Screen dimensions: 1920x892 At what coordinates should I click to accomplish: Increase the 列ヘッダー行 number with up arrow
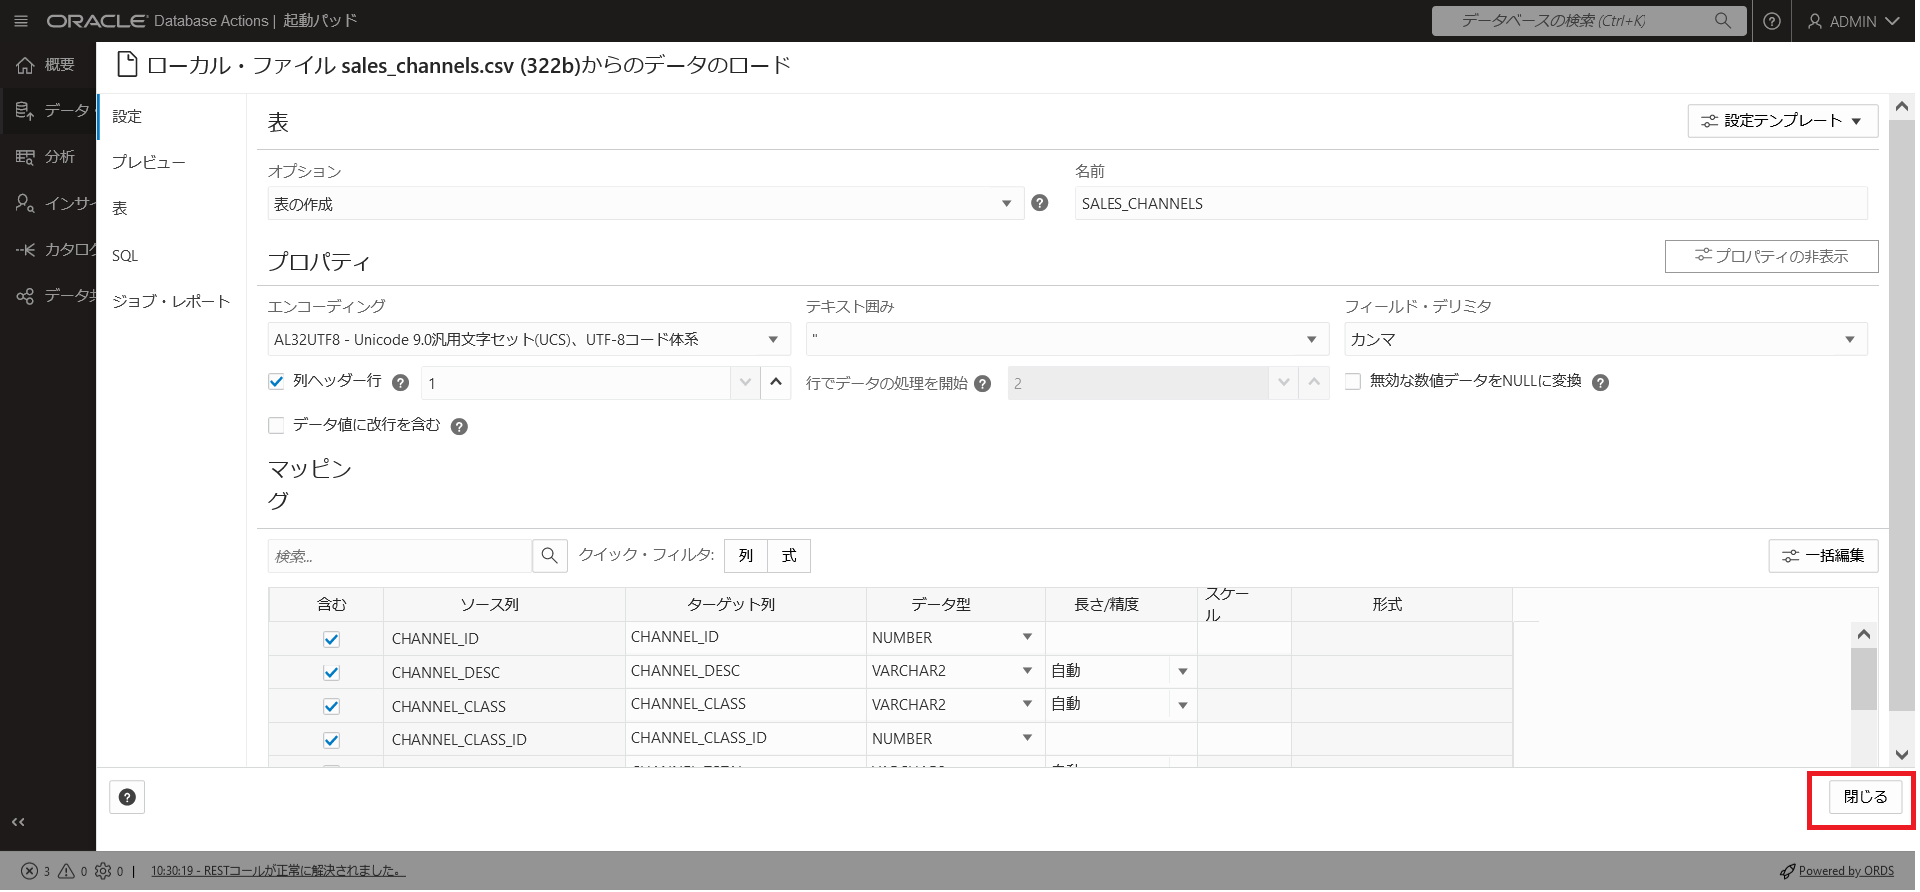(776, 383)
